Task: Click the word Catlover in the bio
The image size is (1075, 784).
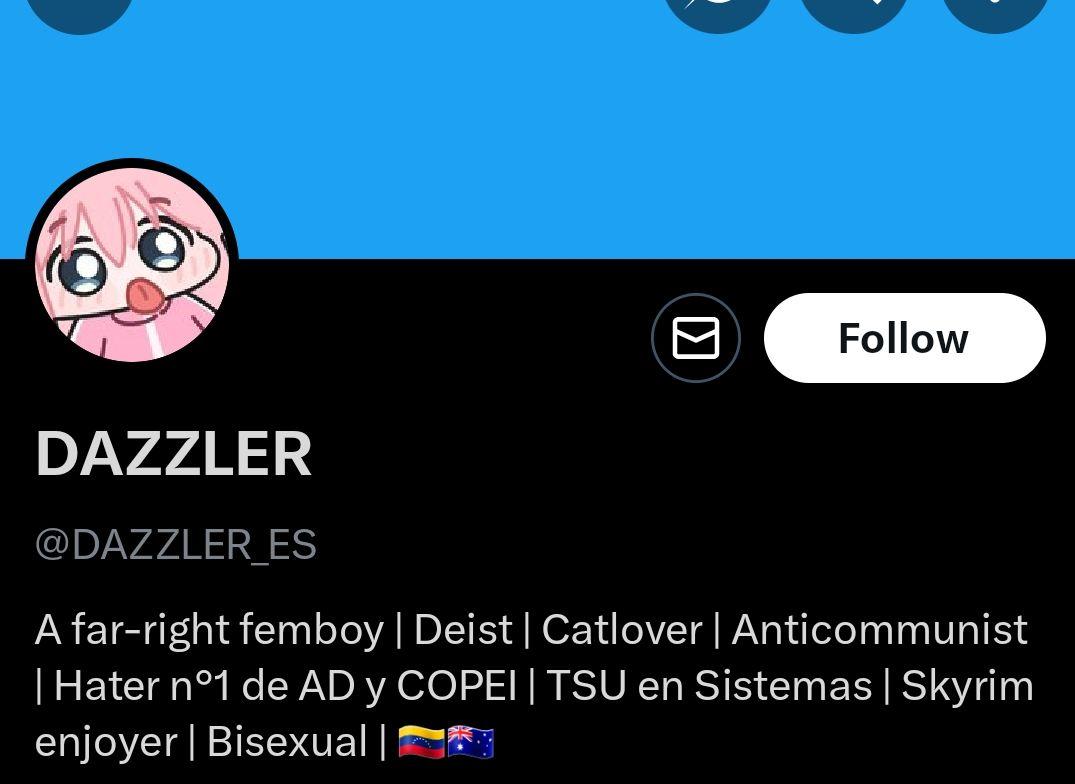Action: [x=622, y=629]
